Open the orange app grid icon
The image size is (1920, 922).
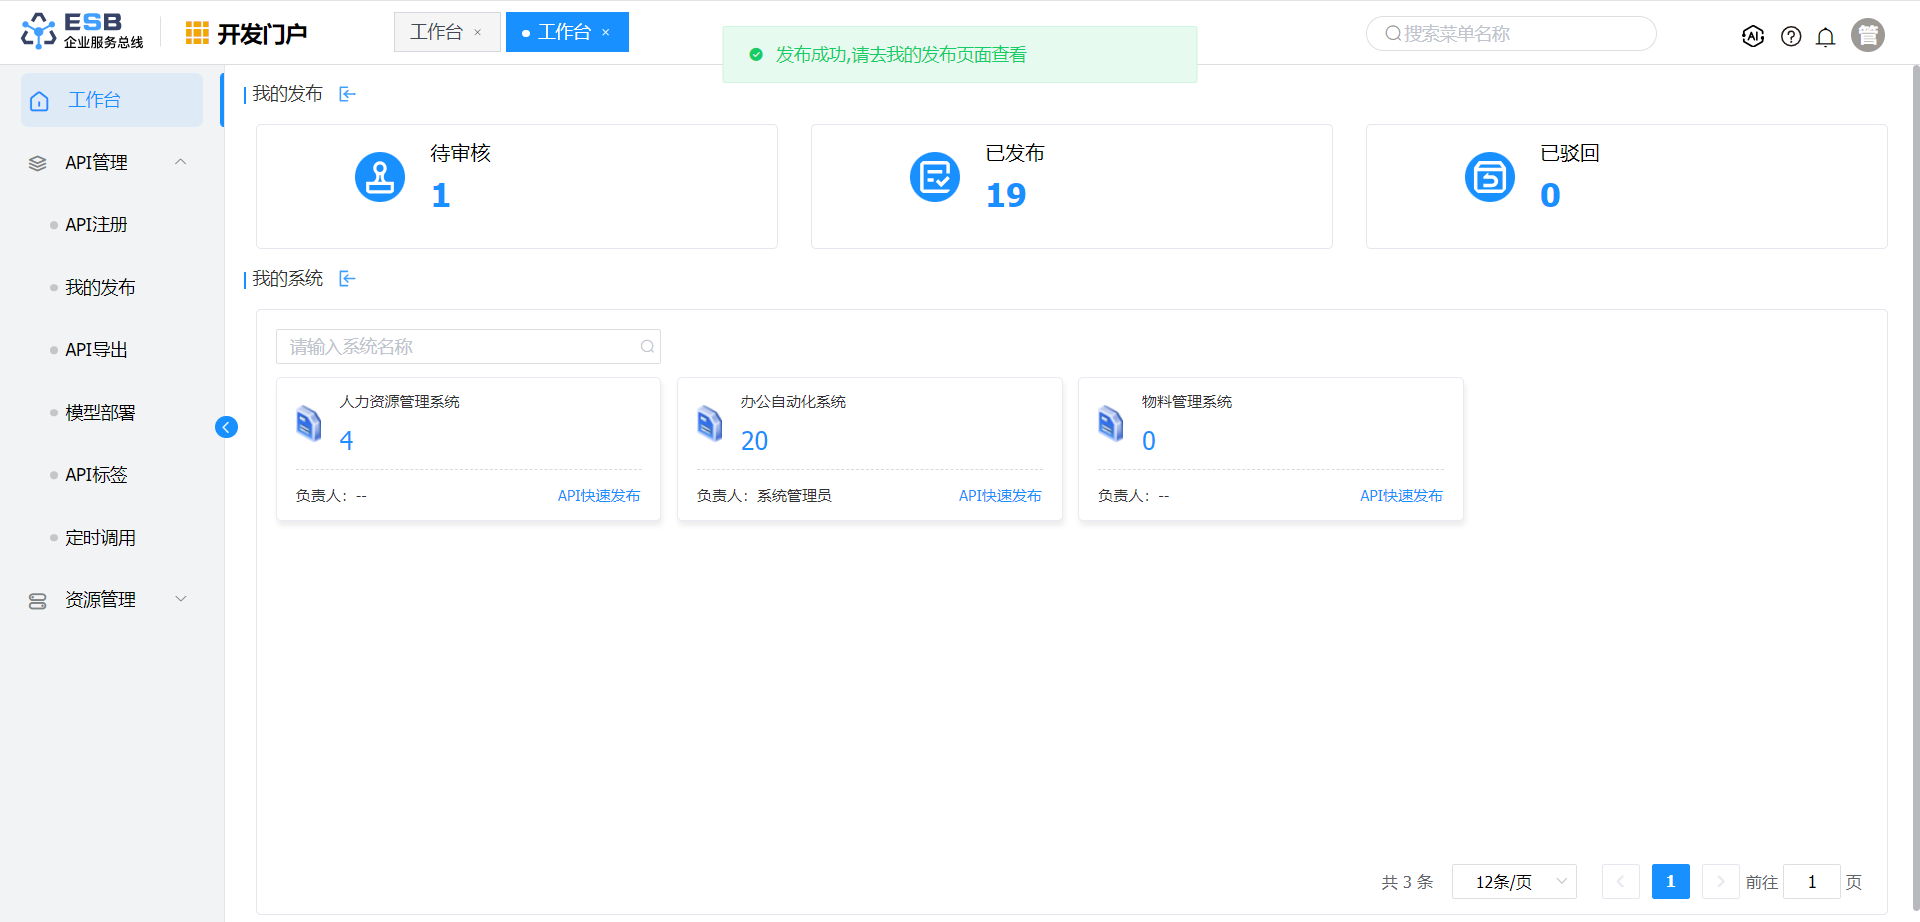tap(197, 33)
